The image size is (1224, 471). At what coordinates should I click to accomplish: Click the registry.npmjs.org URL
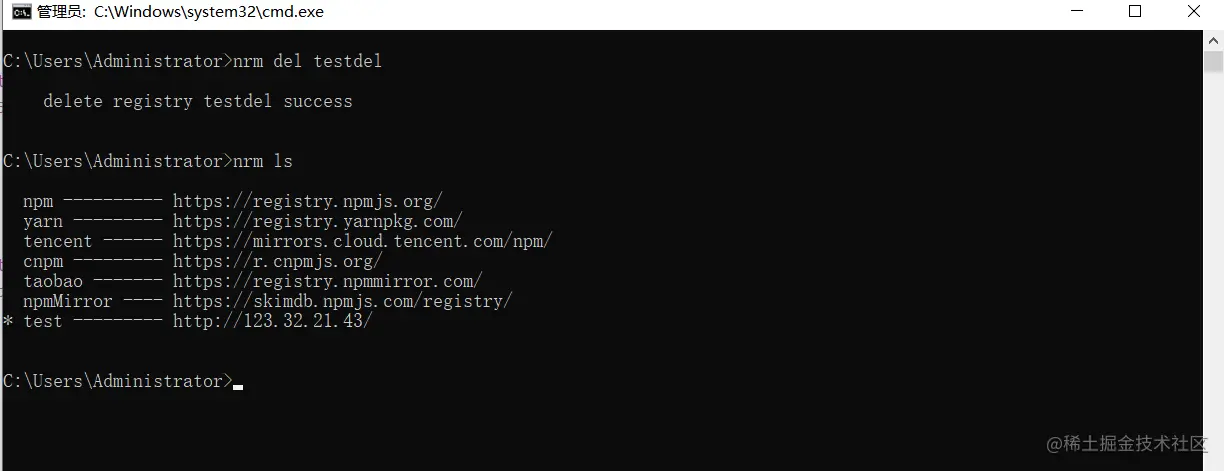tap(307, 201)
